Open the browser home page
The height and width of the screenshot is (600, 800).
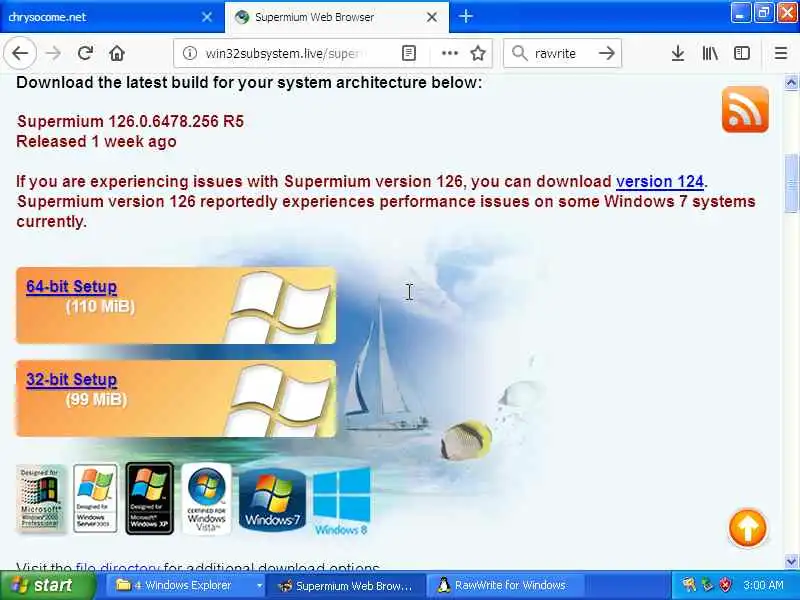point(117,53)
